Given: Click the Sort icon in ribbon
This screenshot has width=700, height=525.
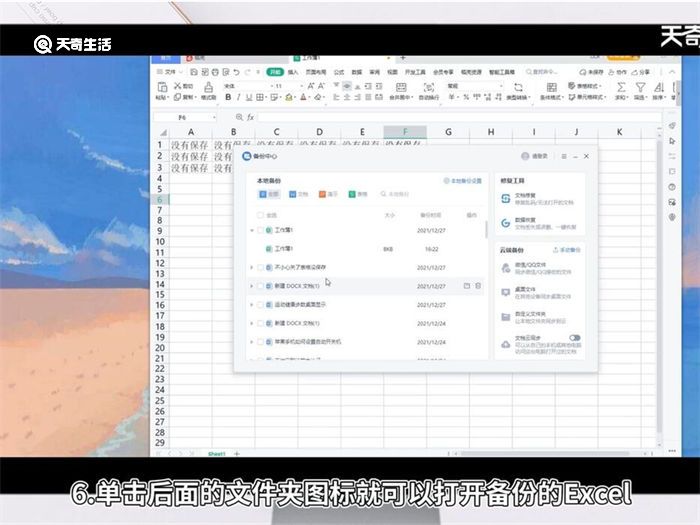Looking at the screenshot, I should tap(659, 87).
